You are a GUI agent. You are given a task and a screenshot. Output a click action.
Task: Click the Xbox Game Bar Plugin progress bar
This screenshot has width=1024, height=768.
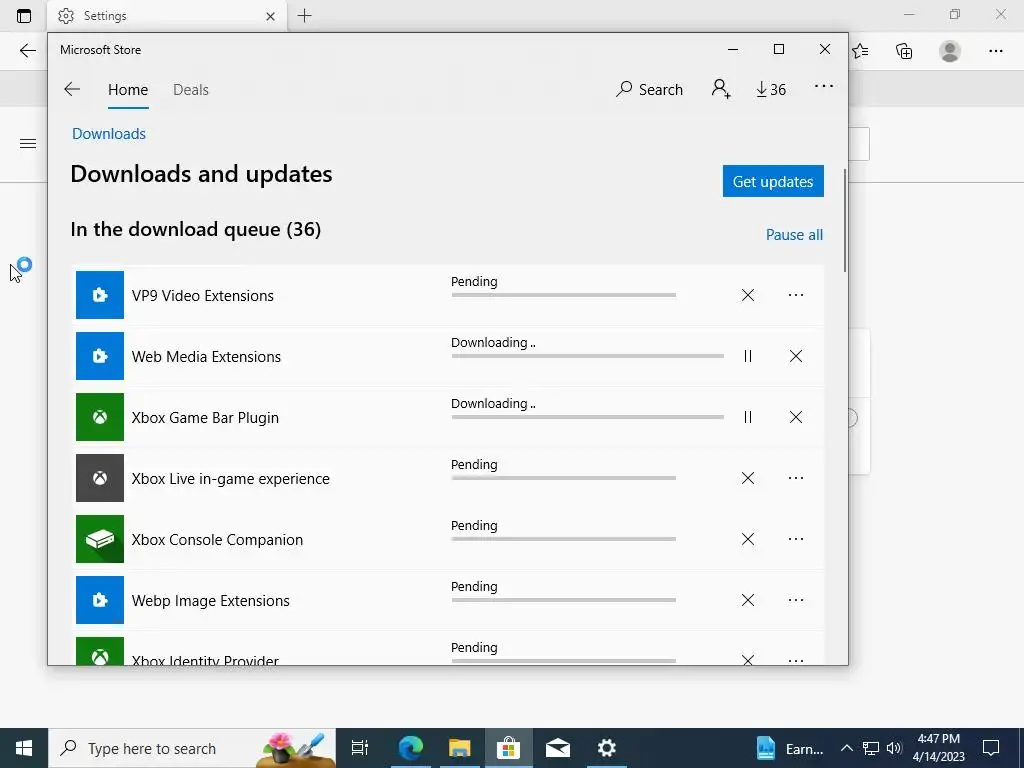tap(588, 417)
